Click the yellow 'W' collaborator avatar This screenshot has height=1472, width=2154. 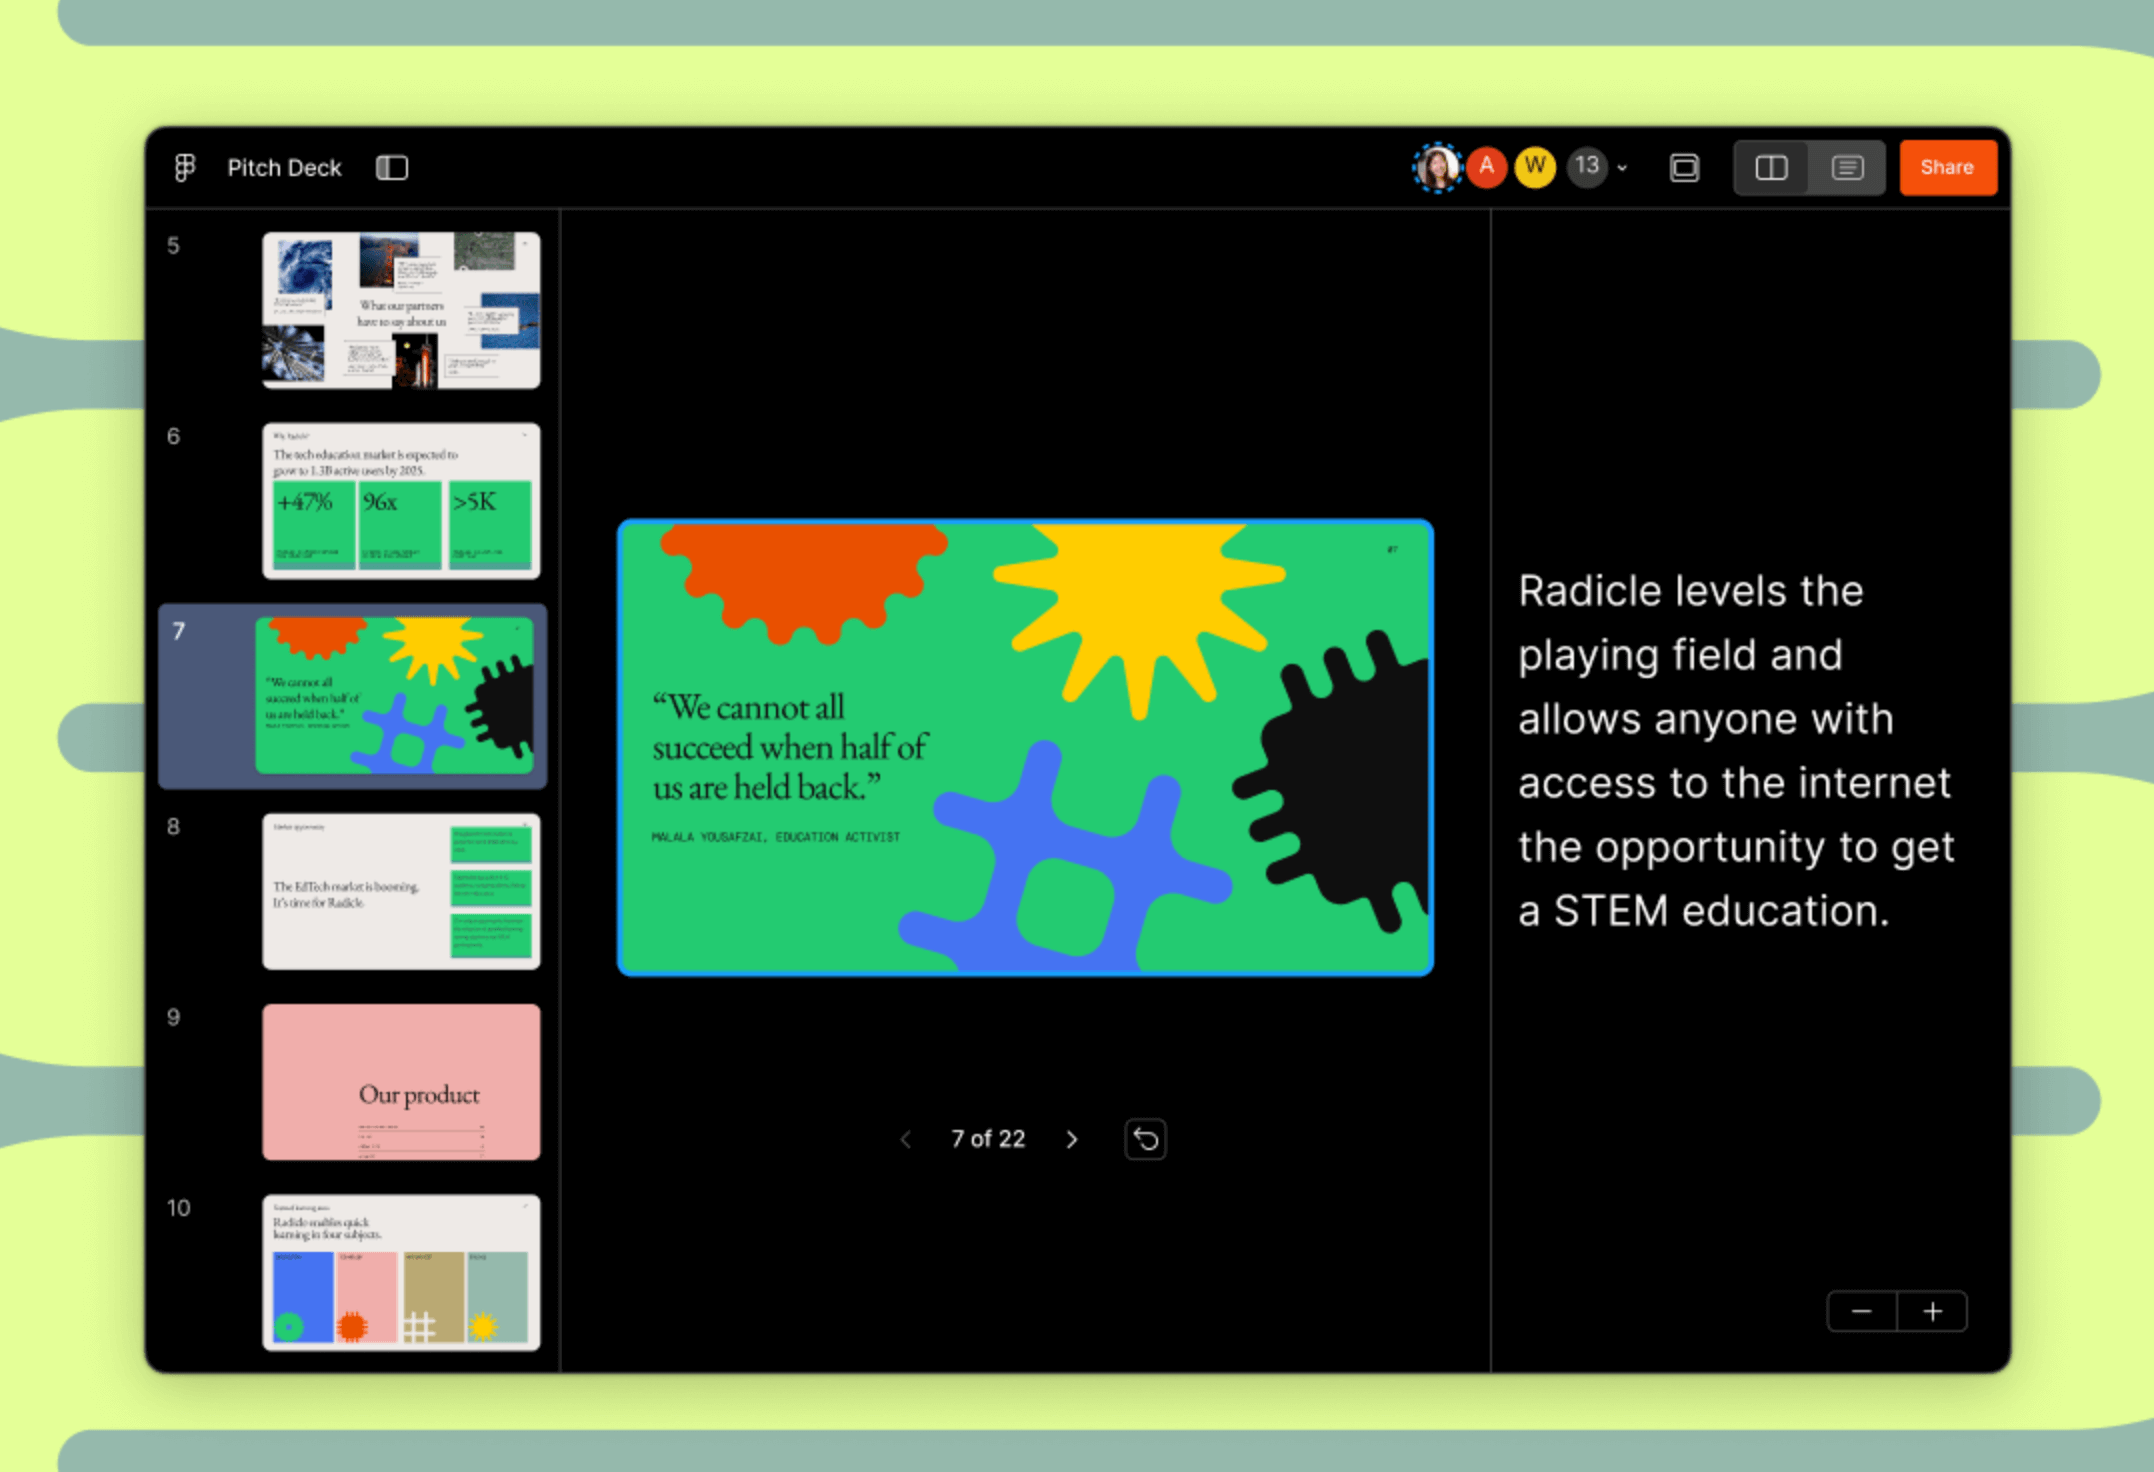(1535, 167)
